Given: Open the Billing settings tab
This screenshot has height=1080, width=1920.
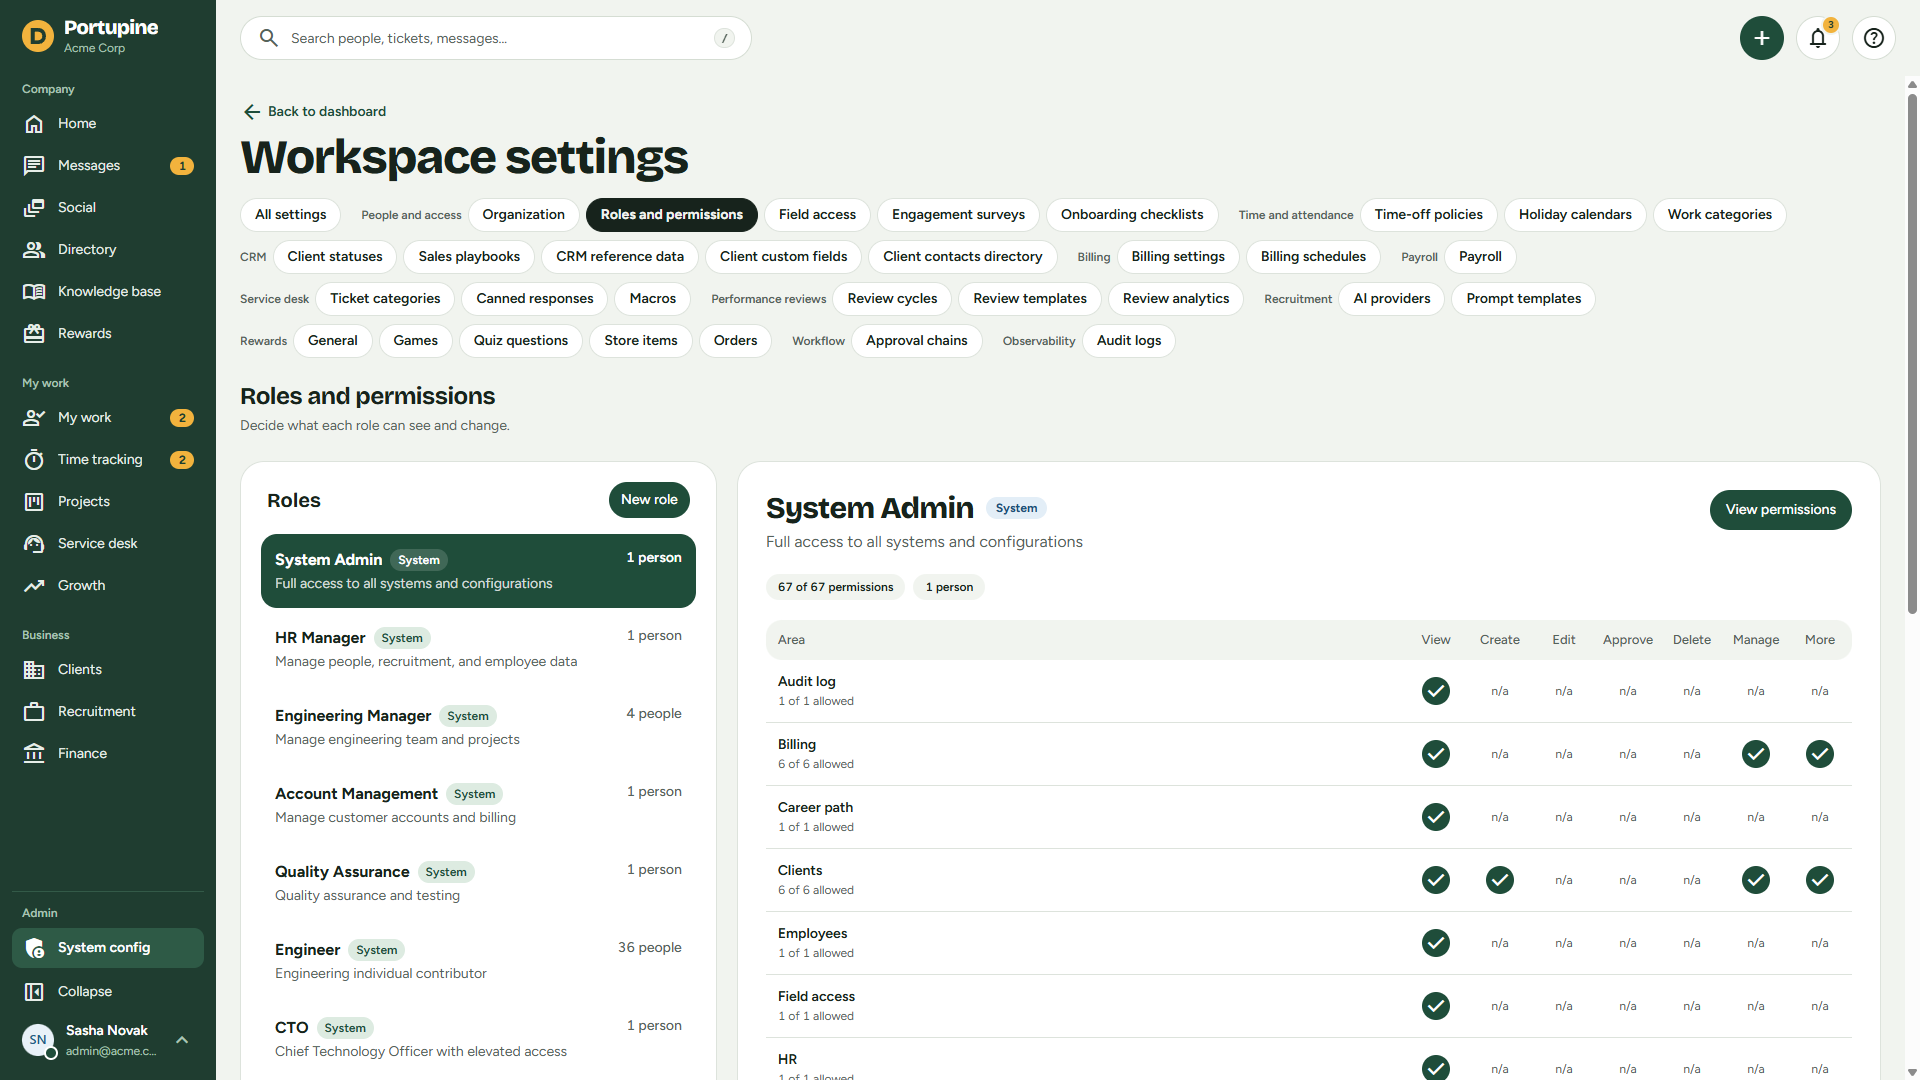Looking at the screenshot, I should point(1178,257).
